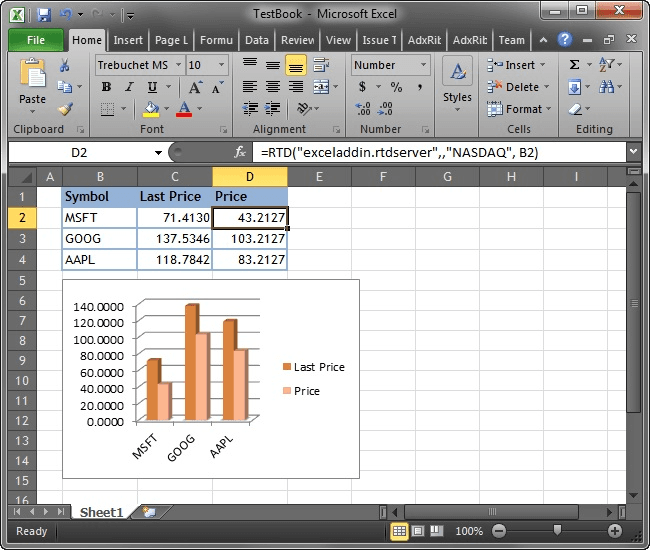Click the Clear eraser icon

tap(575, 109)
